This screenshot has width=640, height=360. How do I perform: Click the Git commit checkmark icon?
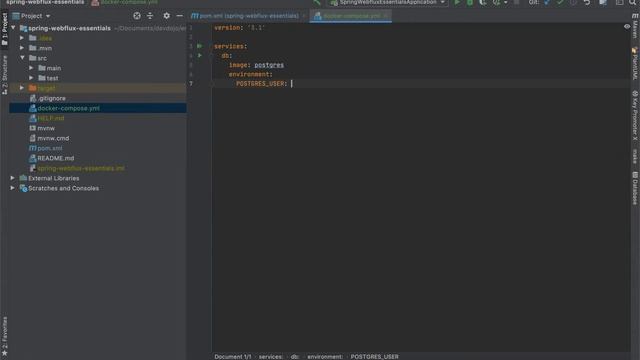point(560,2)
